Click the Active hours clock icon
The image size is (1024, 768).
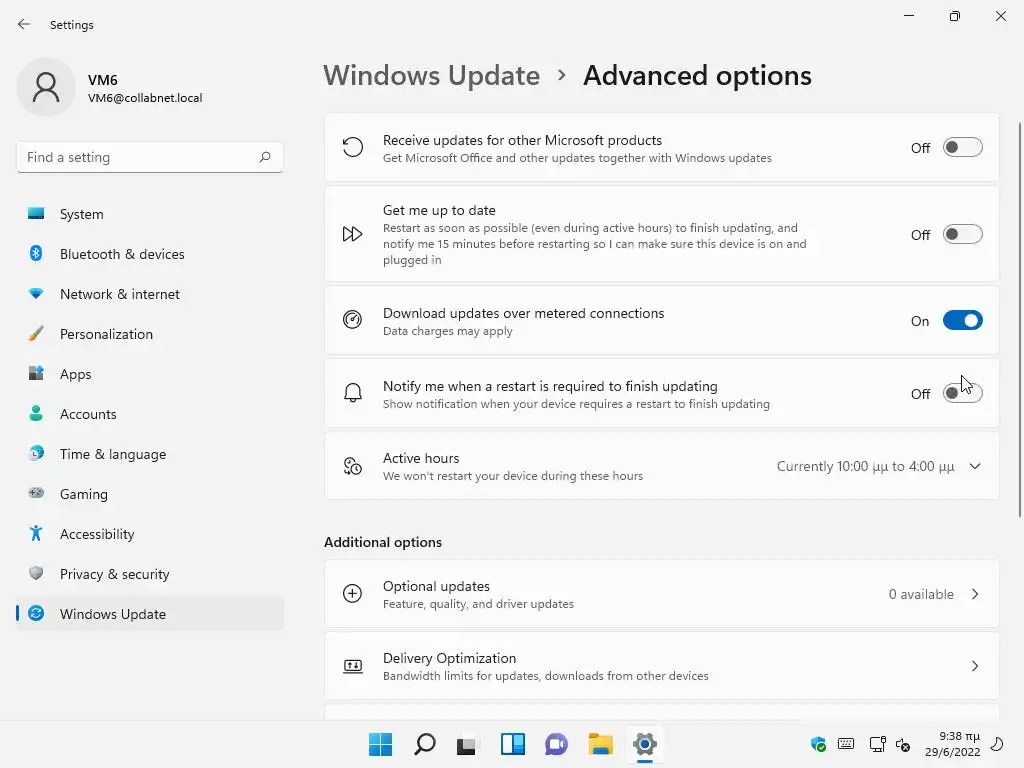click(x=353, y=466)
